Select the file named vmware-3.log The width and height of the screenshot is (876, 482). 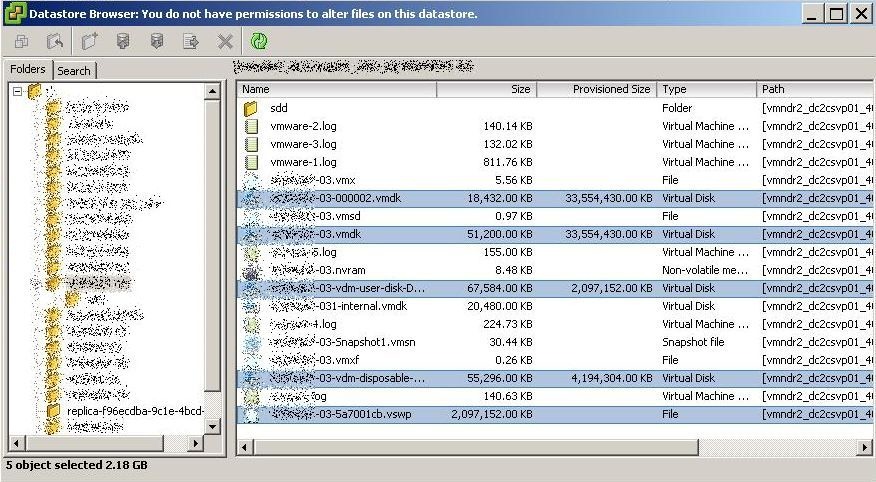[x=303, y=144]
